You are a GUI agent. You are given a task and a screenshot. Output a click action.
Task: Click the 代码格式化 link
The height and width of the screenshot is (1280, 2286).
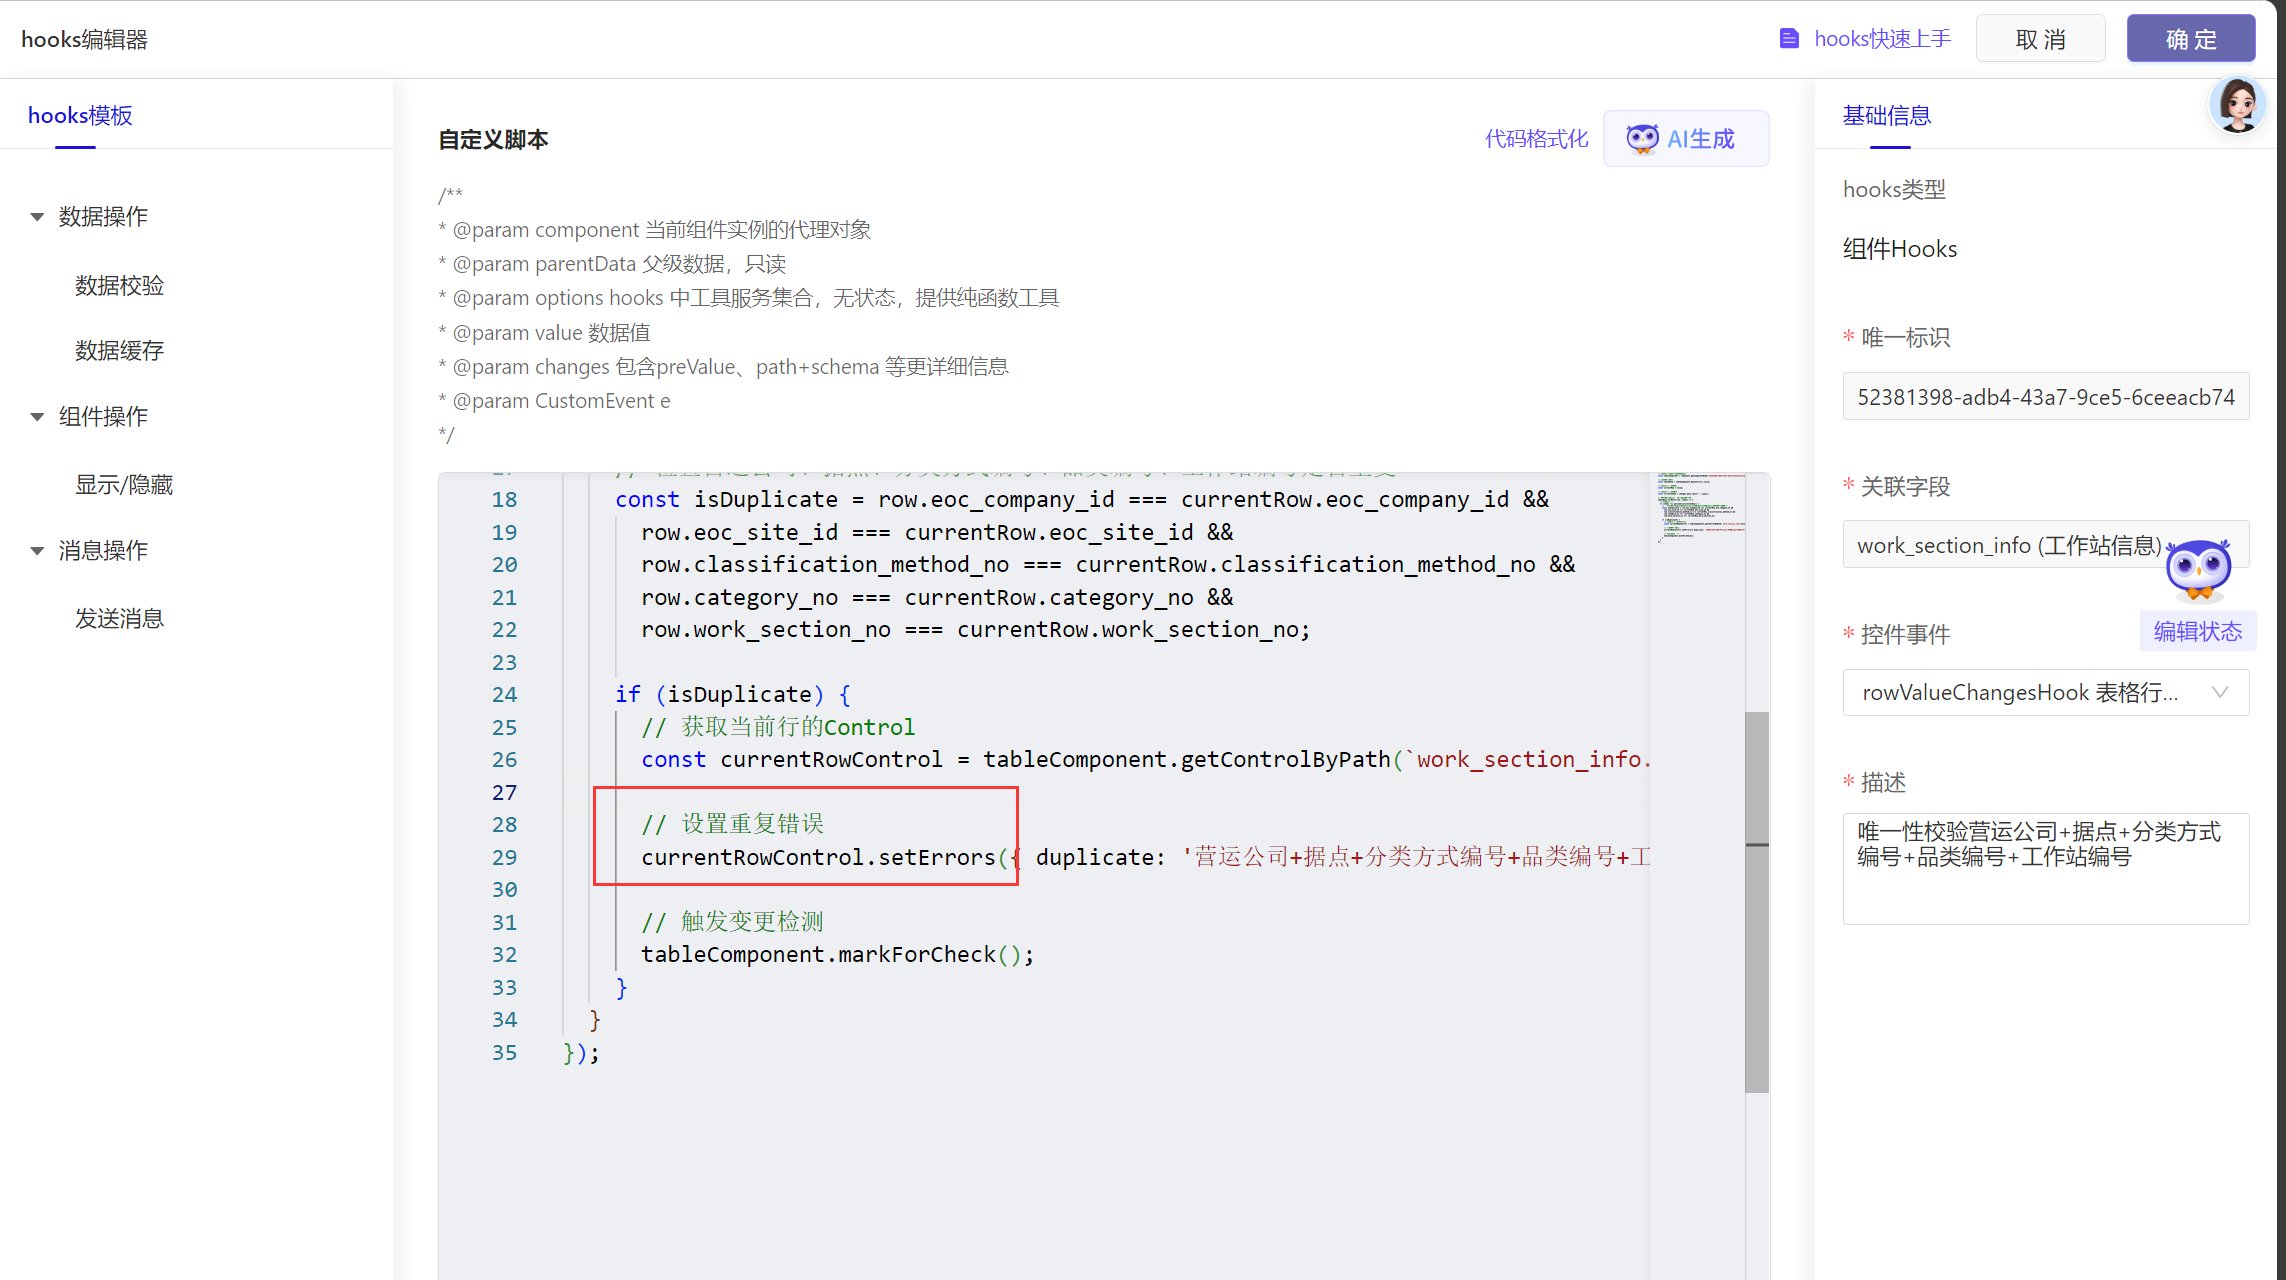(x=1536, y=139)
